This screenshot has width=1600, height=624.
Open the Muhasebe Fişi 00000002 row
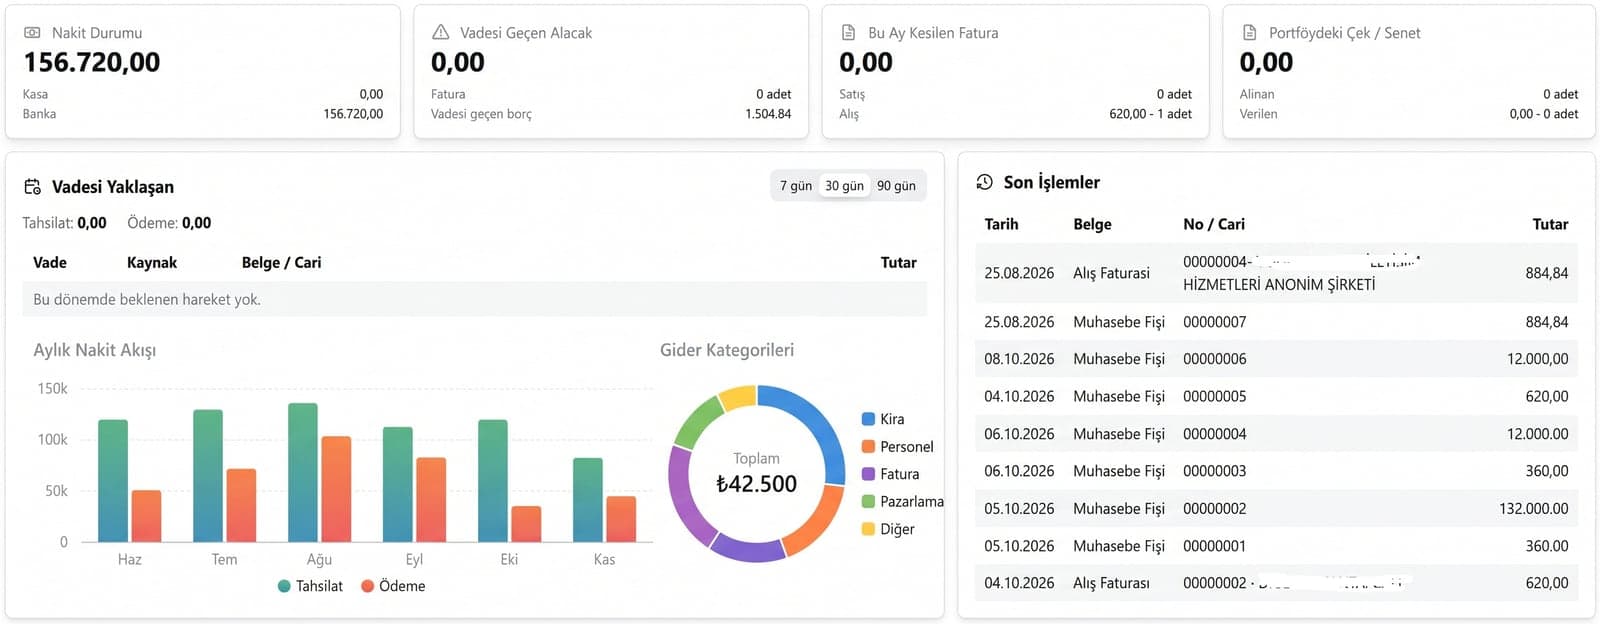pyautogui.click(x=1276, y=508)
